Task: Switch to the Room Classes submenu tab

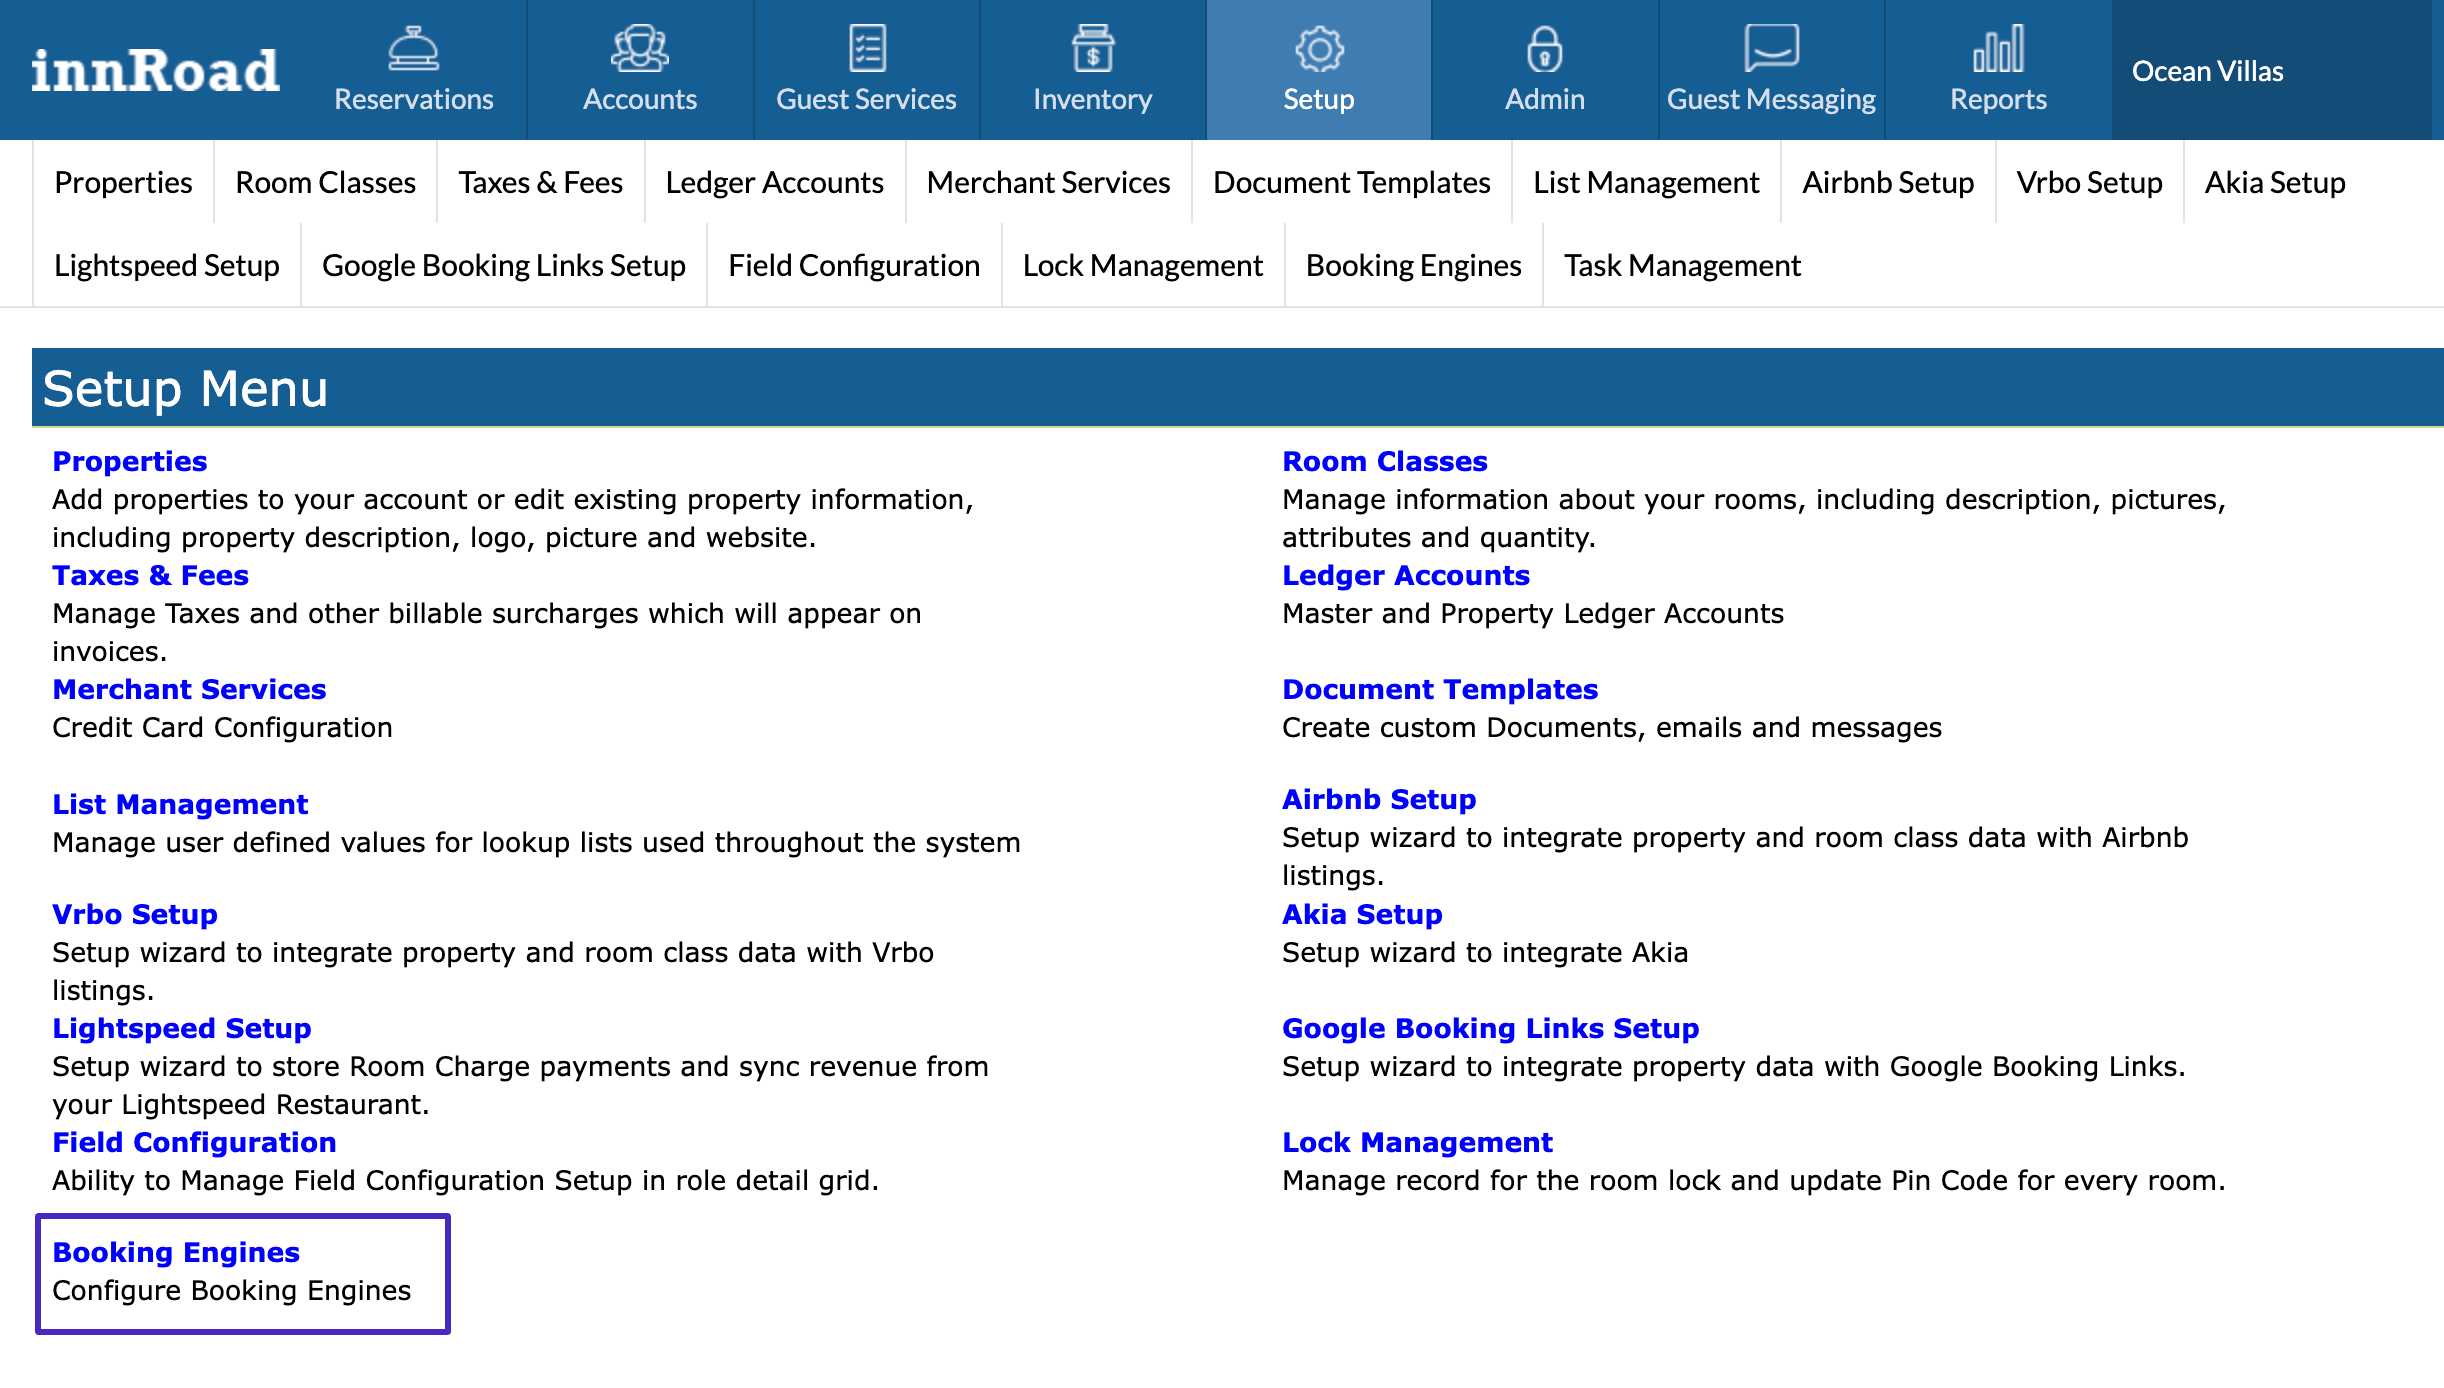Action: pyautogui.click(x=325, y=183)
